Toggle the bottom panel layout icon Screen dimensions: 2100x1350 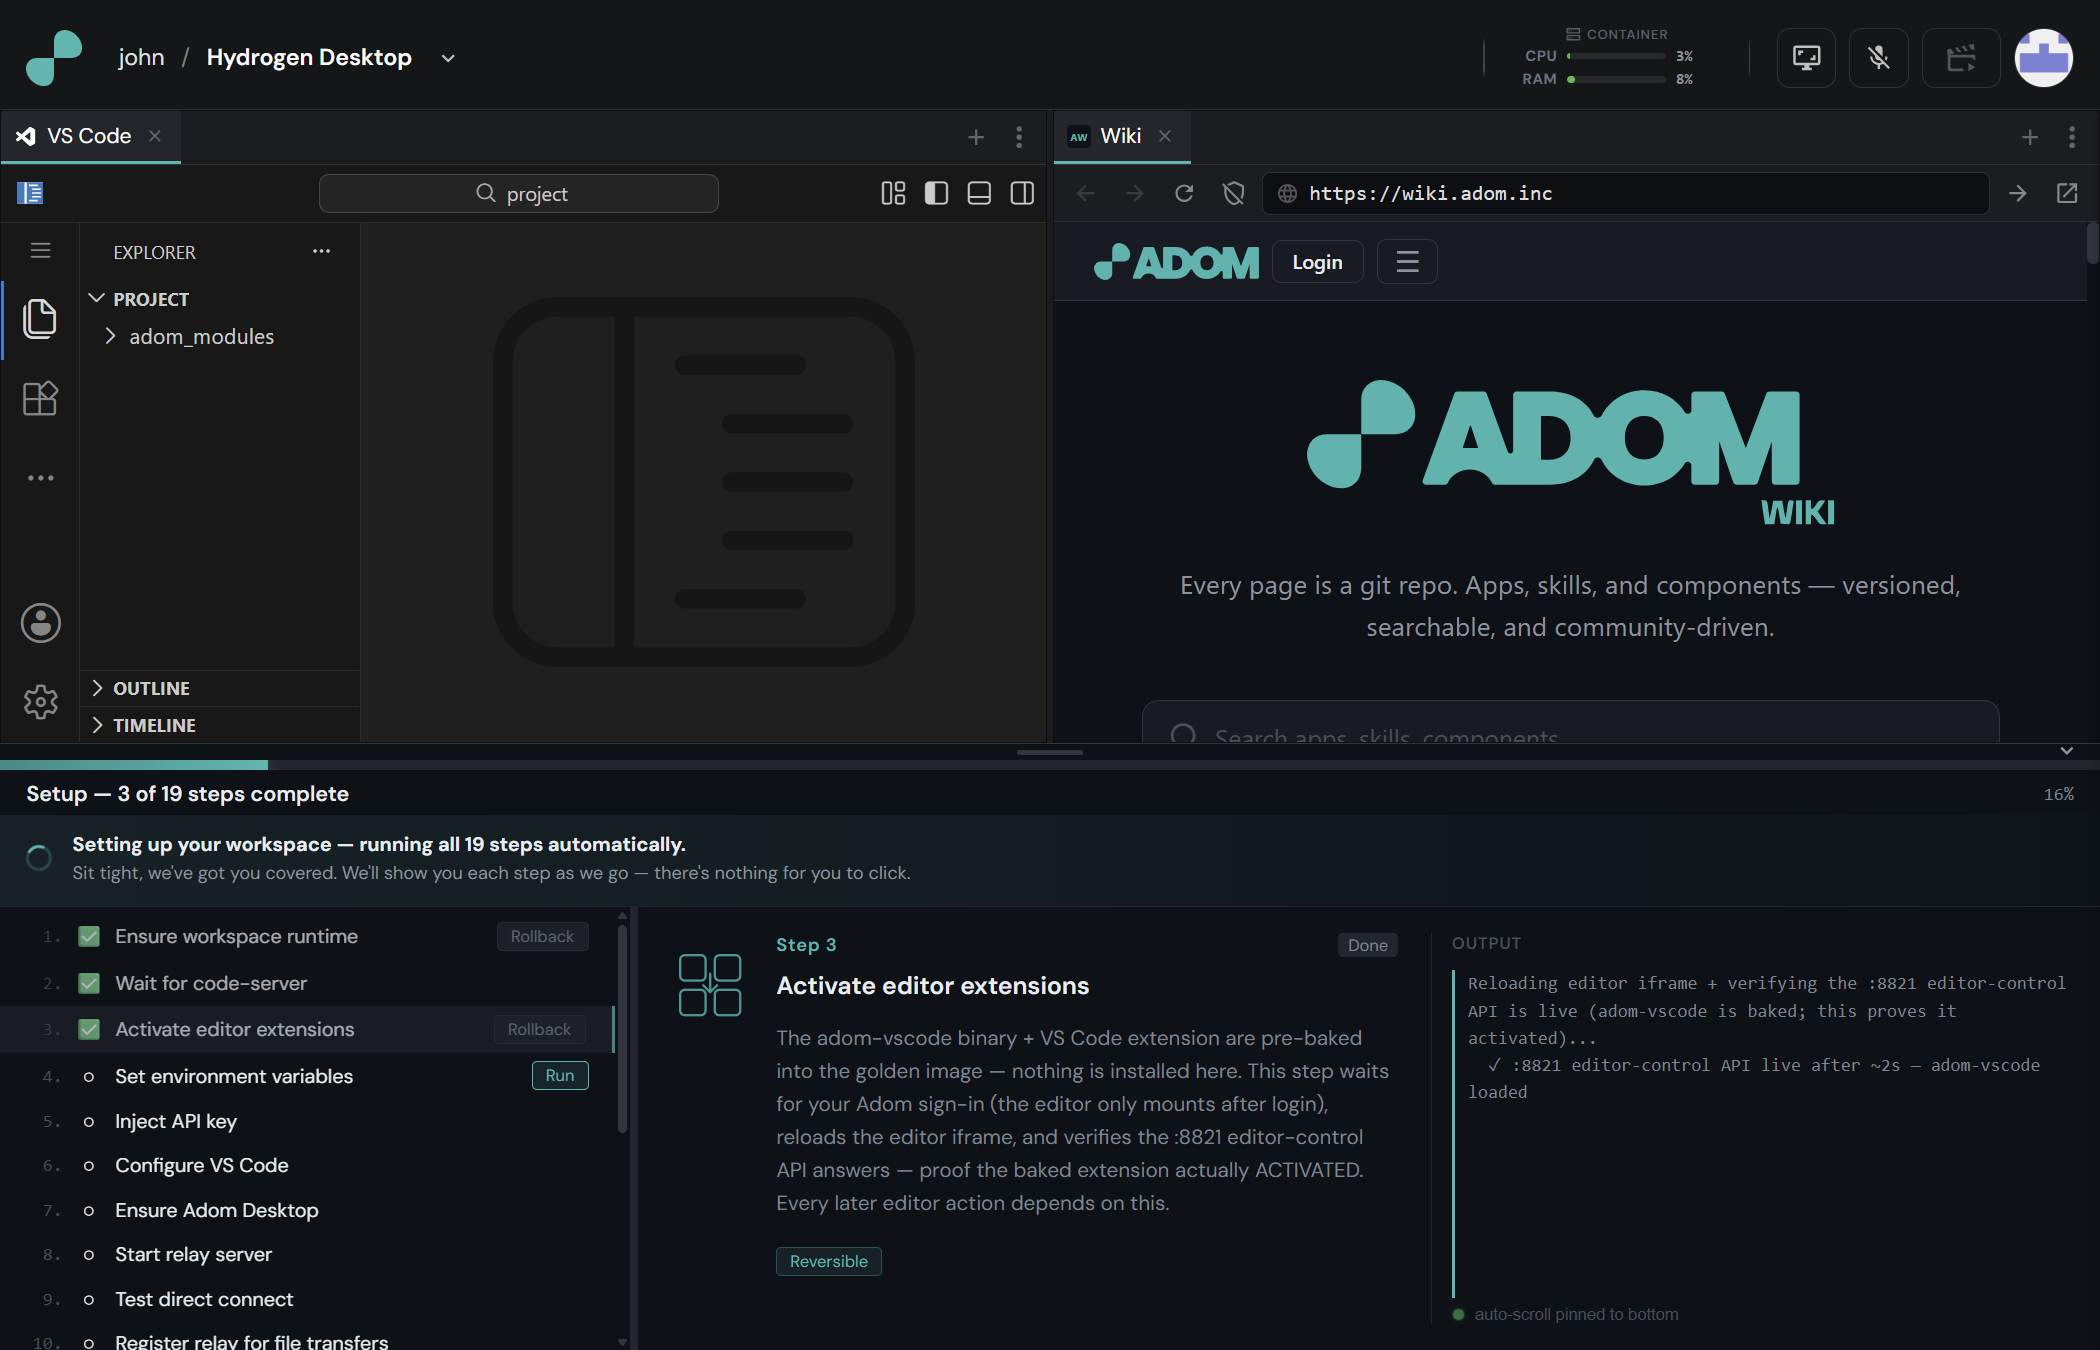pos(979,193)
